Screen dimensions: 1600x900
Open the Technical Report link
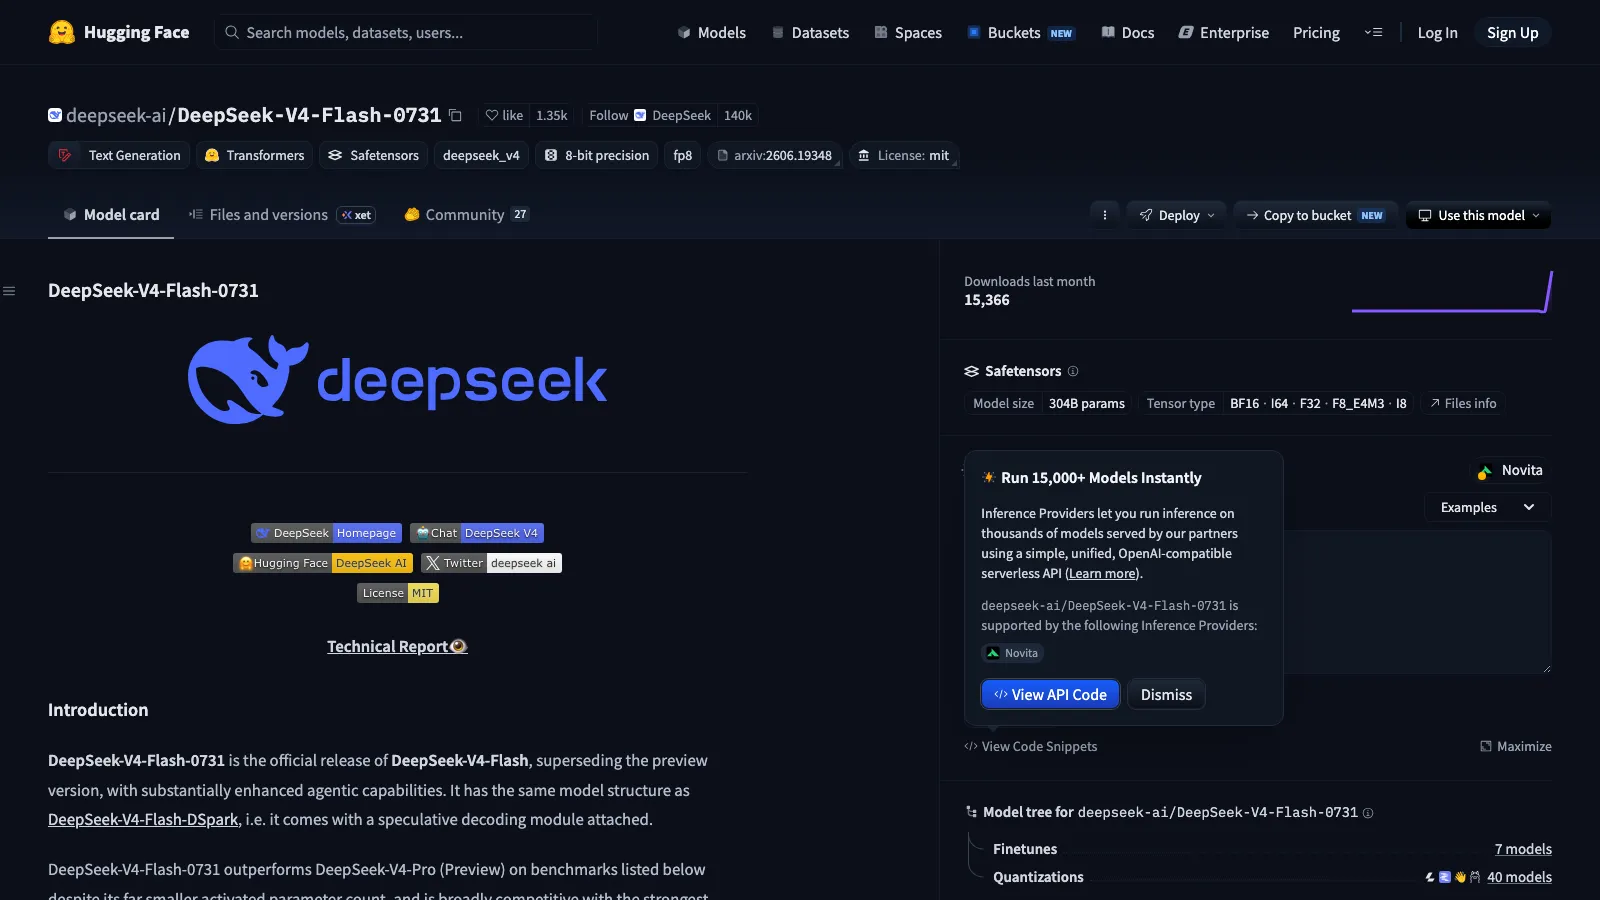click(397, 646)
